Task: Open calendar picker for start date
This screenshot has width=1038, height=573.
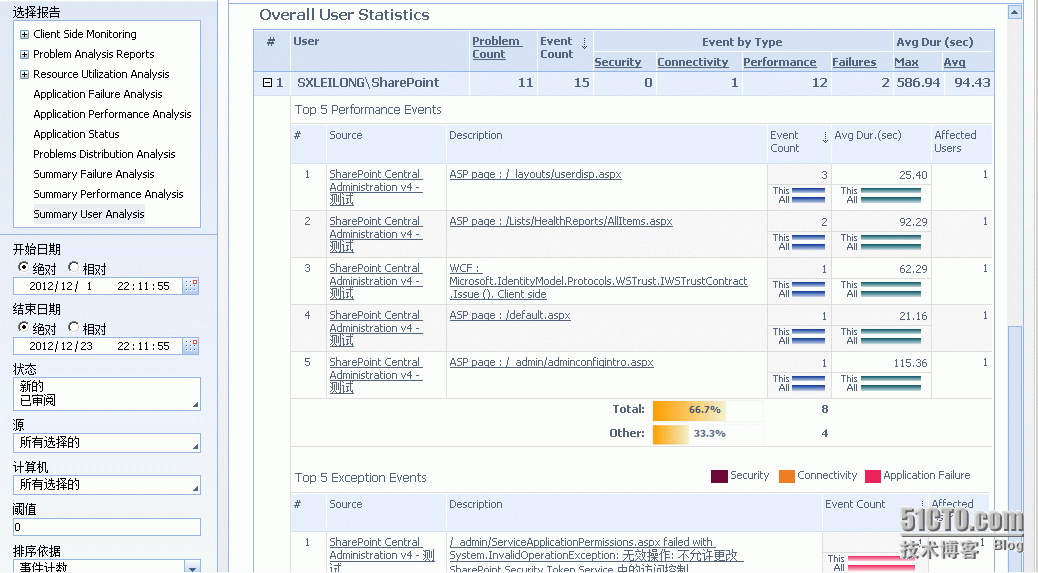Action: click(191, 286)
